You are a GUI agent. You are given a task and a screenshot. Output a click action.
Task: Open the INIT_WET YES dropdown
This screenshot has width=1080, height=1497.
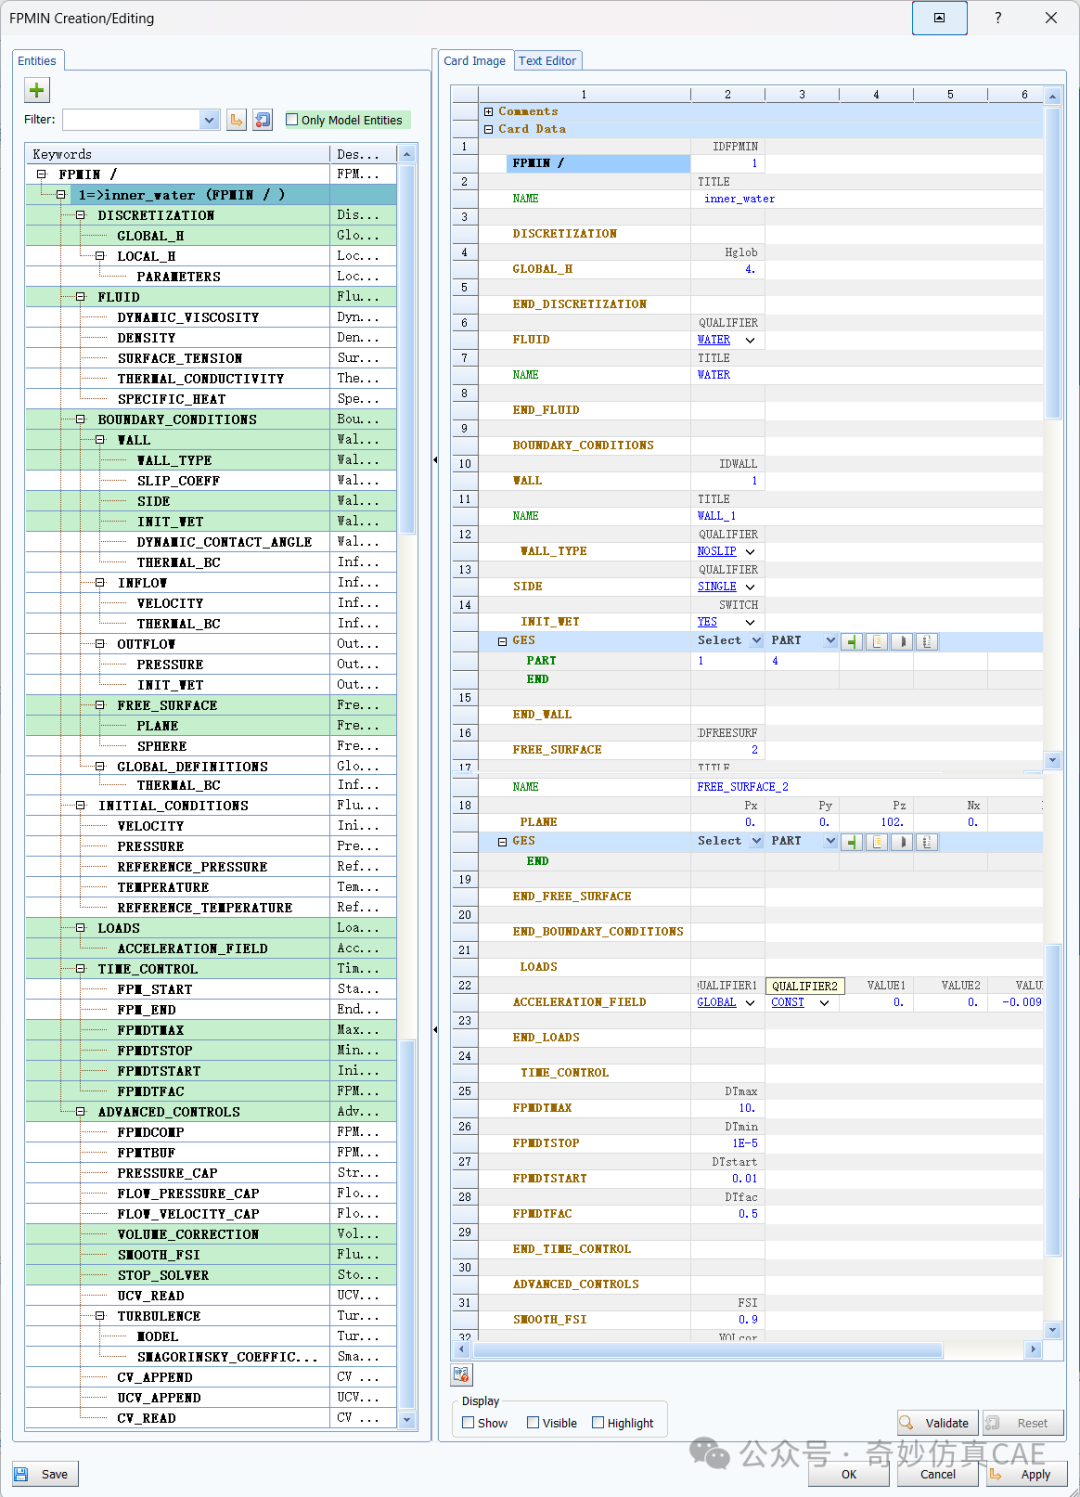(x=750, y=623)
